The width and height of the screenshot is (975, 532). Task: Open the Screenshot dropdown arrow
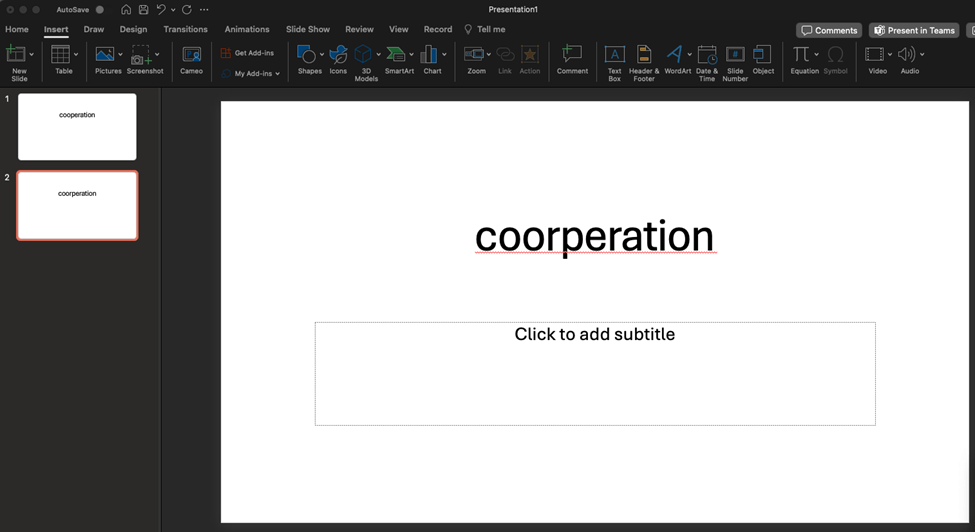click(x=157, y=55)
